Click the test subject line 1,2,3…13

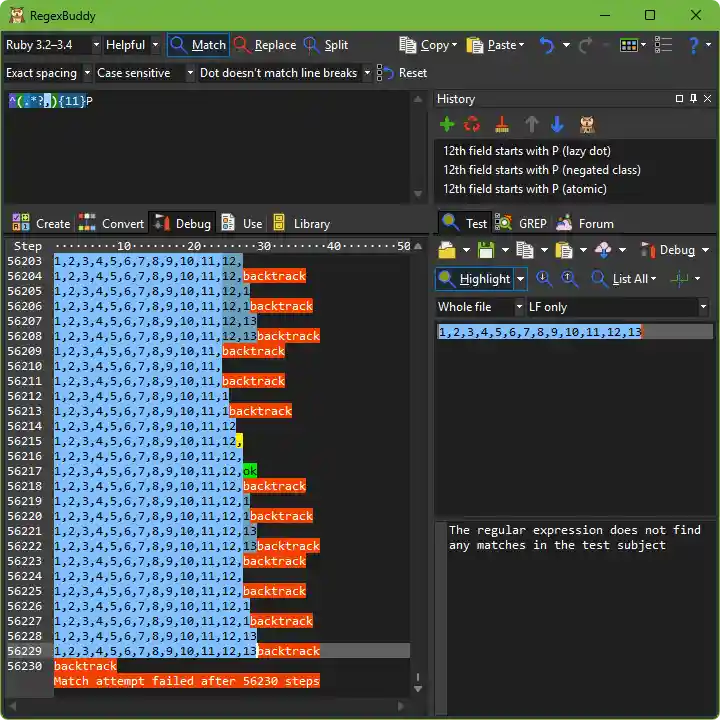pos(540,332)
